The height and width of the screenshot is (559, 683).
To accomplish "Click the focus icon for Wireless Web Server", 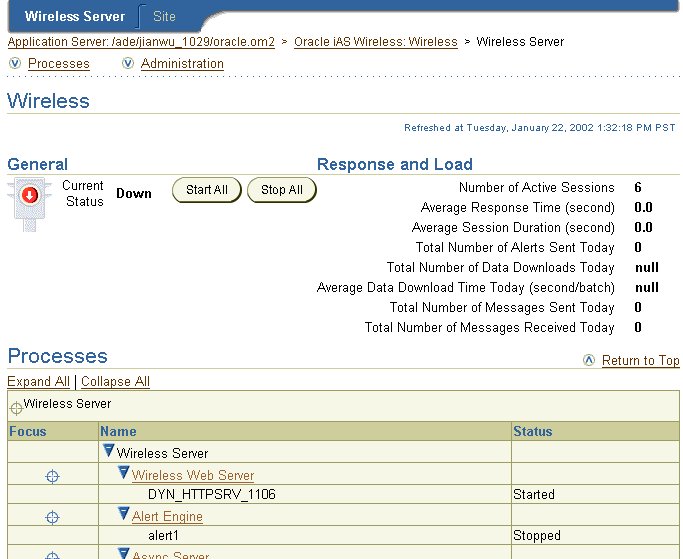I will pyautogui.click(x=52, y=476).
